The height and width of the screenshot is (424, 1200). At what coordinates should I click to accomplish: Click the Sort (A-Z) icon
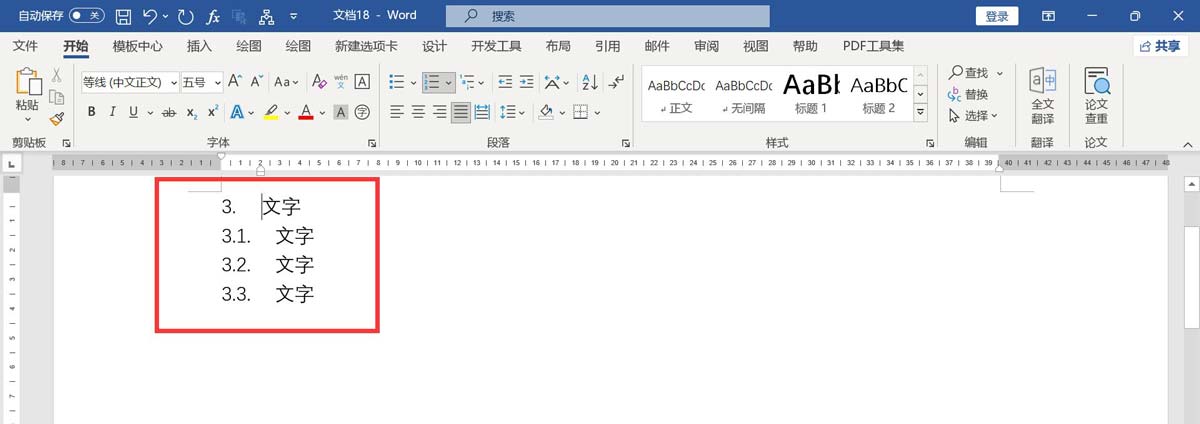click(x=590, y=82)
